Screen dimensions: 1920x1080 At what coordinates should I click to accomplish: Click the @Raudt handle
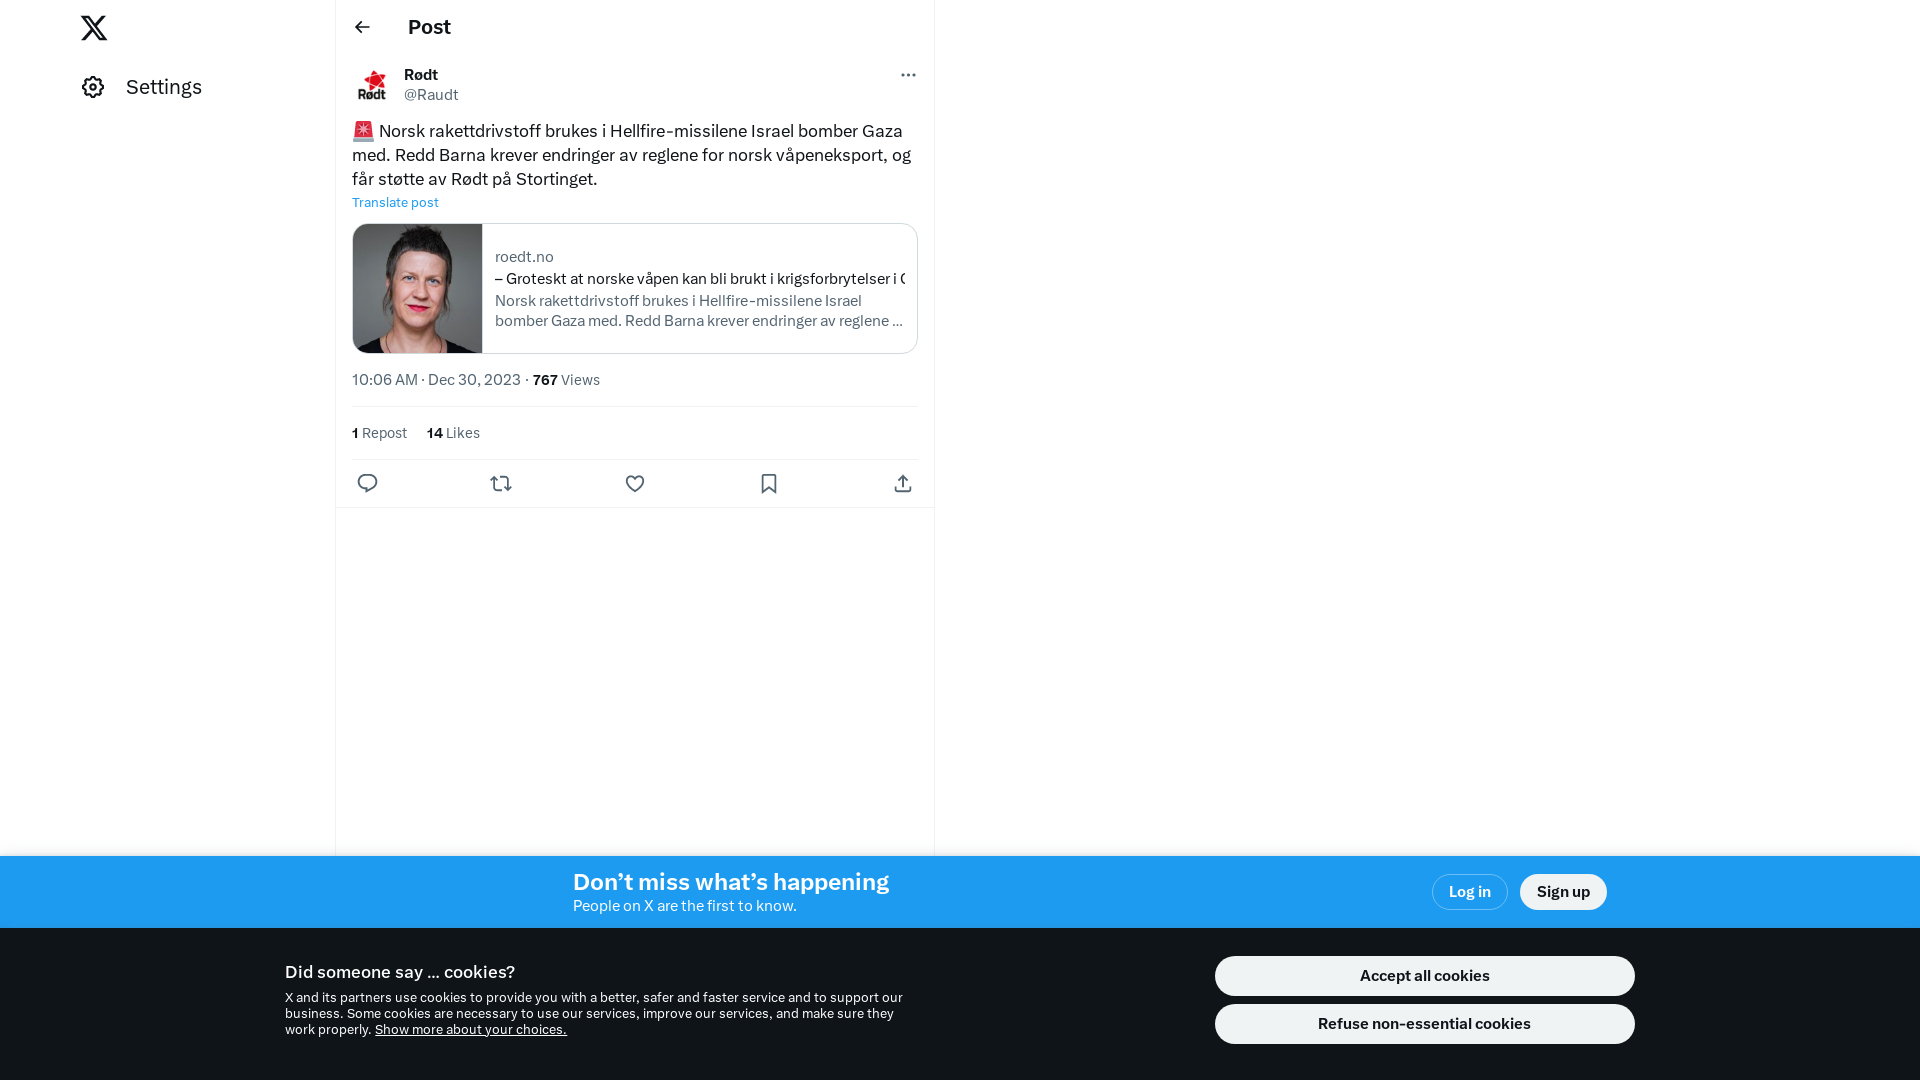coord(431,95)
